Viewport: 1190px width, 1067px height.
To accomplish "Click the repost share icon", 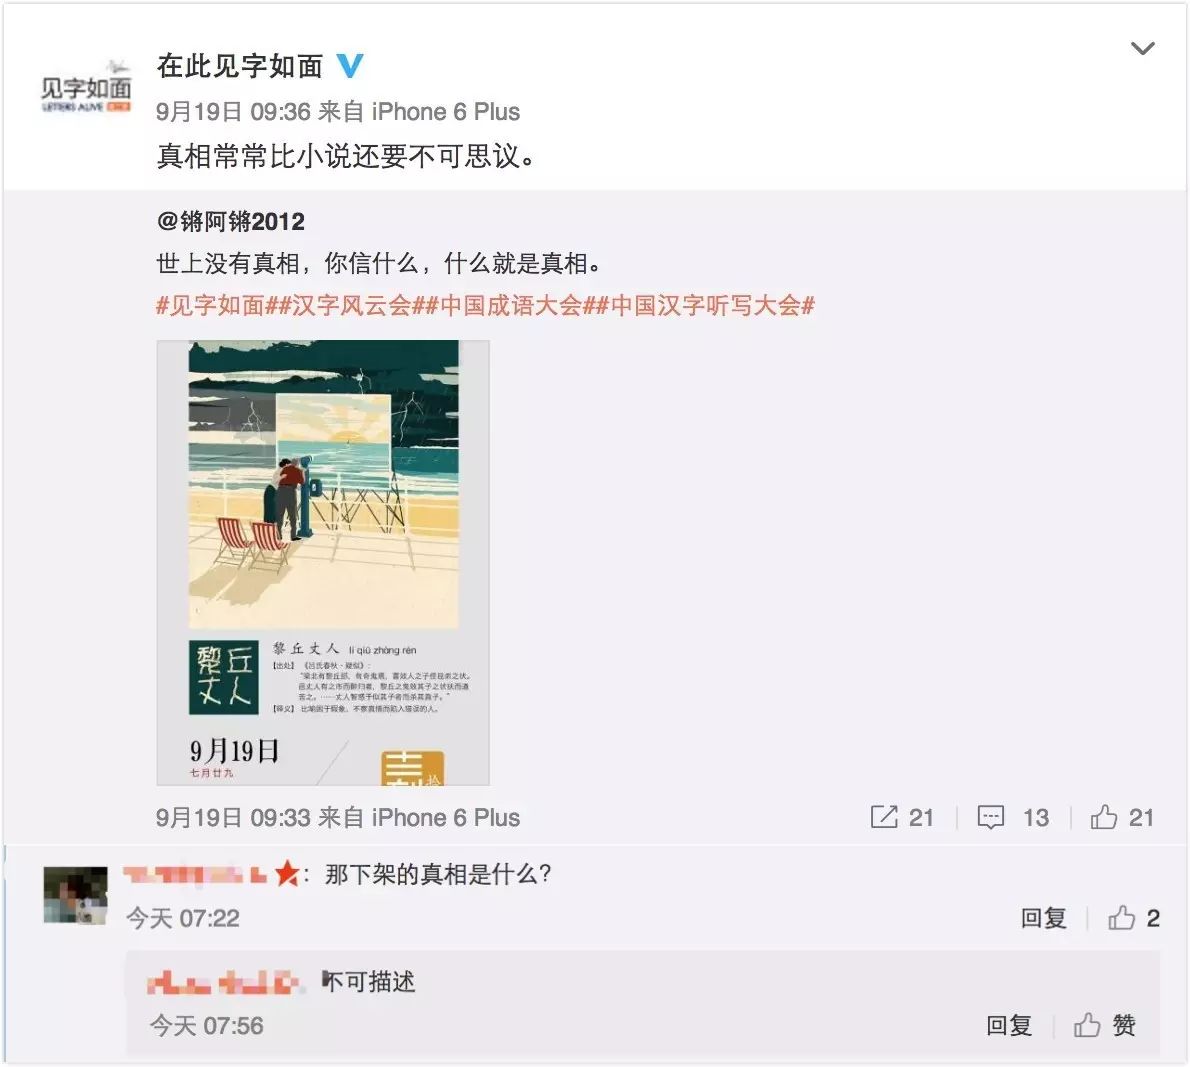I will tap(883, 817).
